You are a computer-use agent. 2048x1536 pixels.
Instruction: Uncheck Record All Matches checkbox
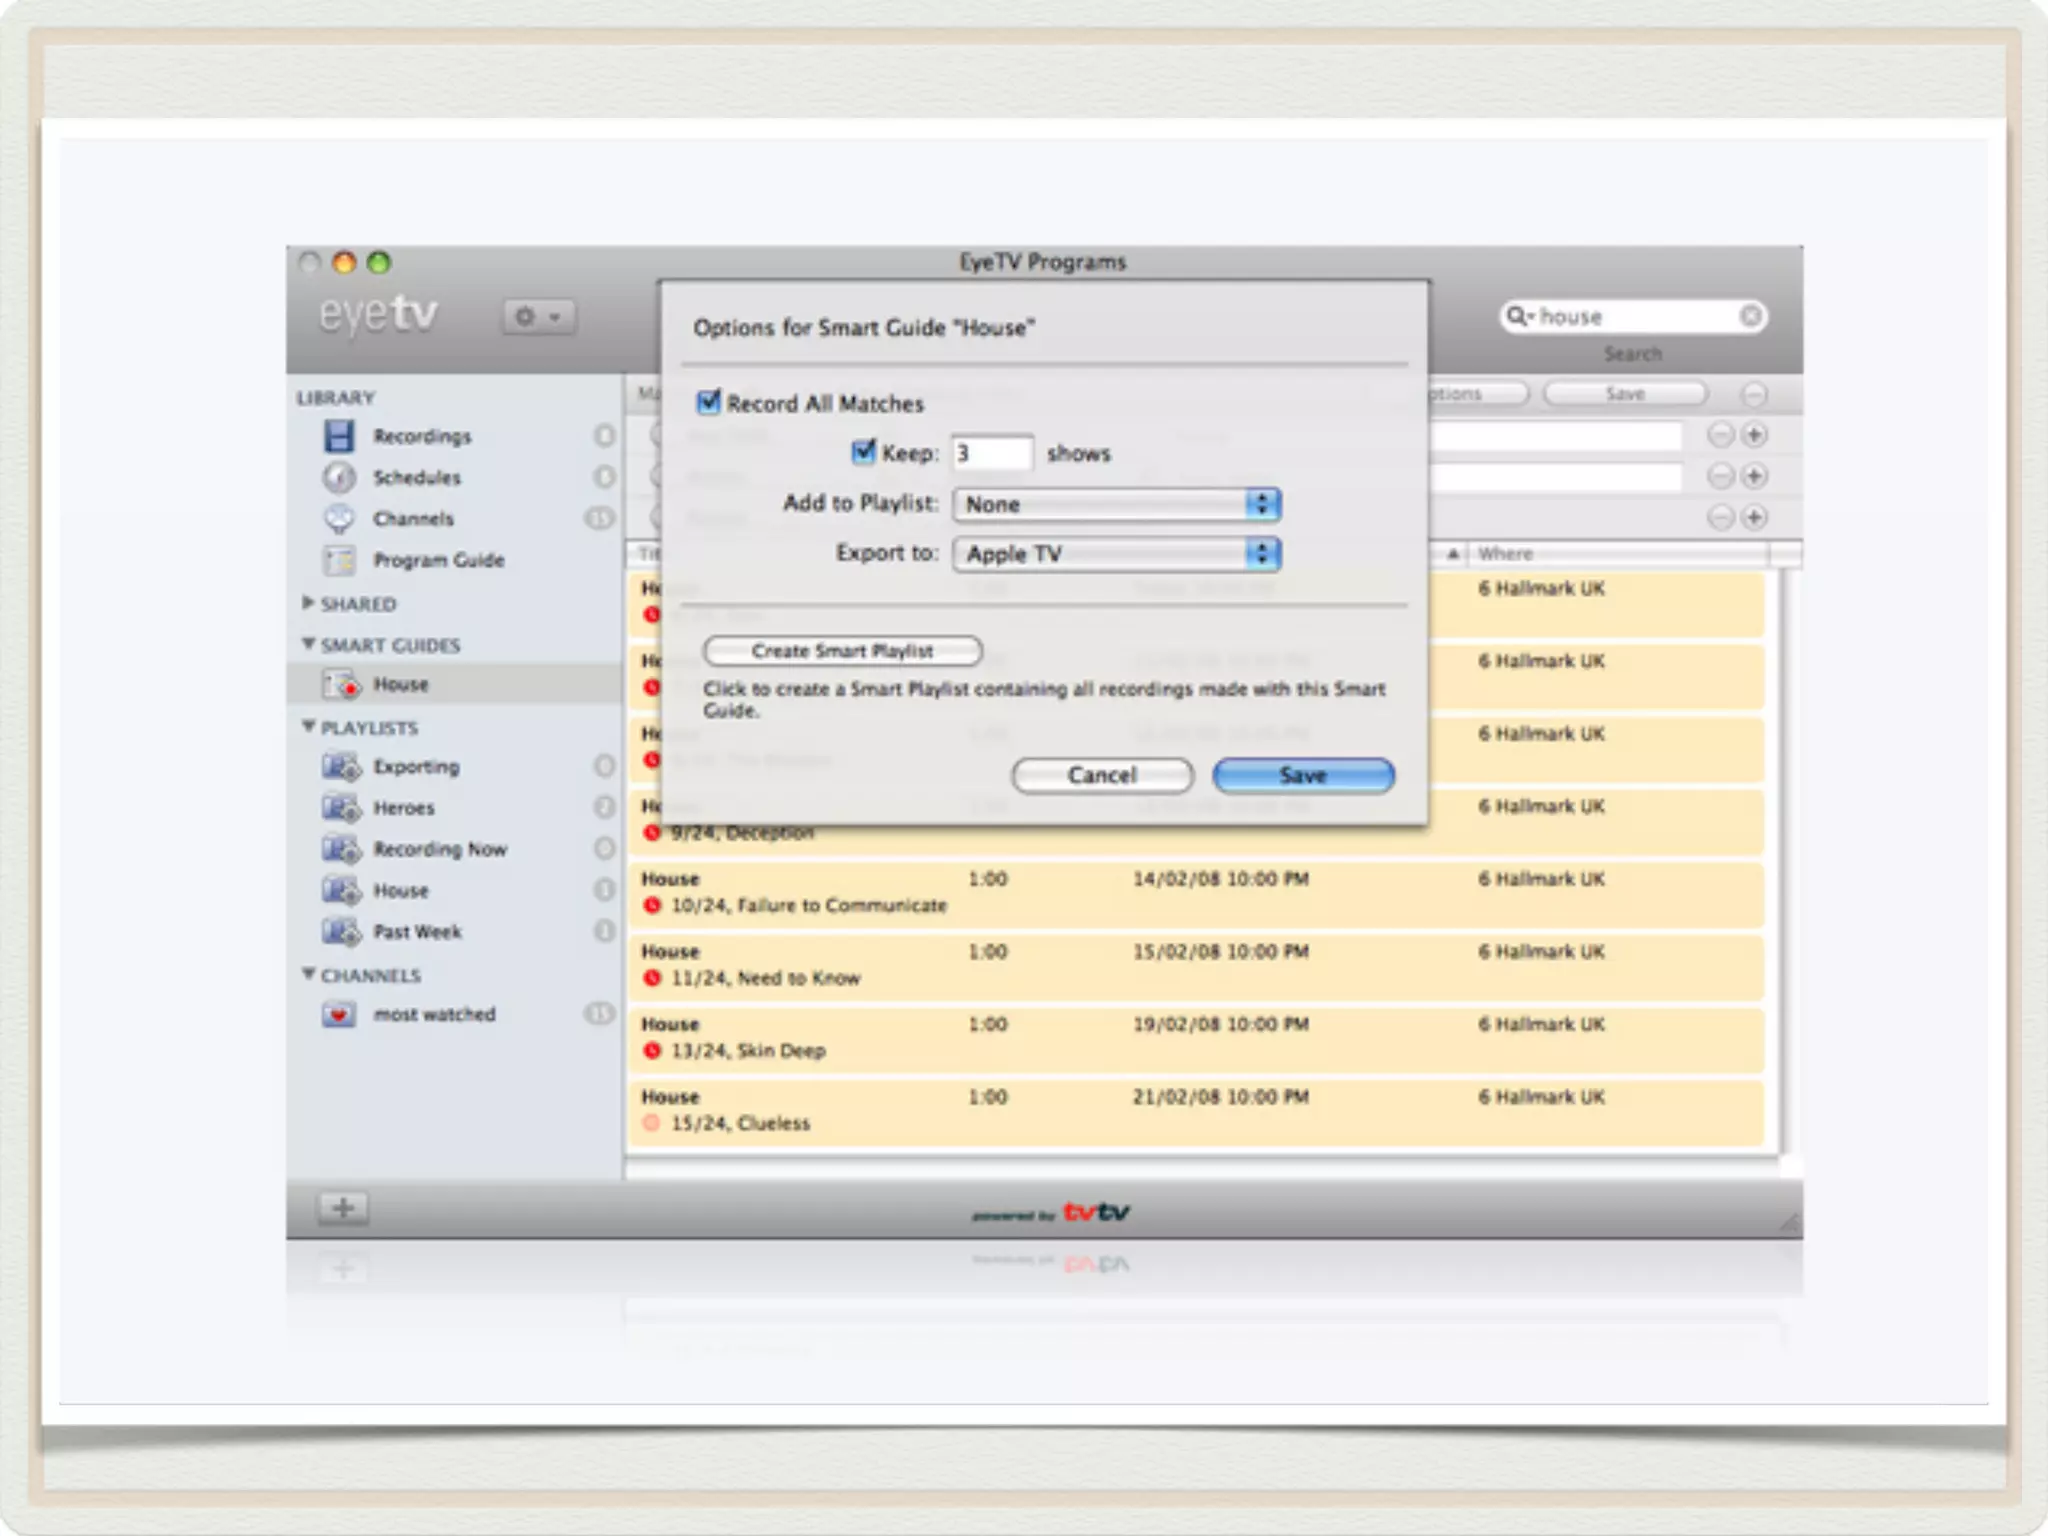[709, 402]
